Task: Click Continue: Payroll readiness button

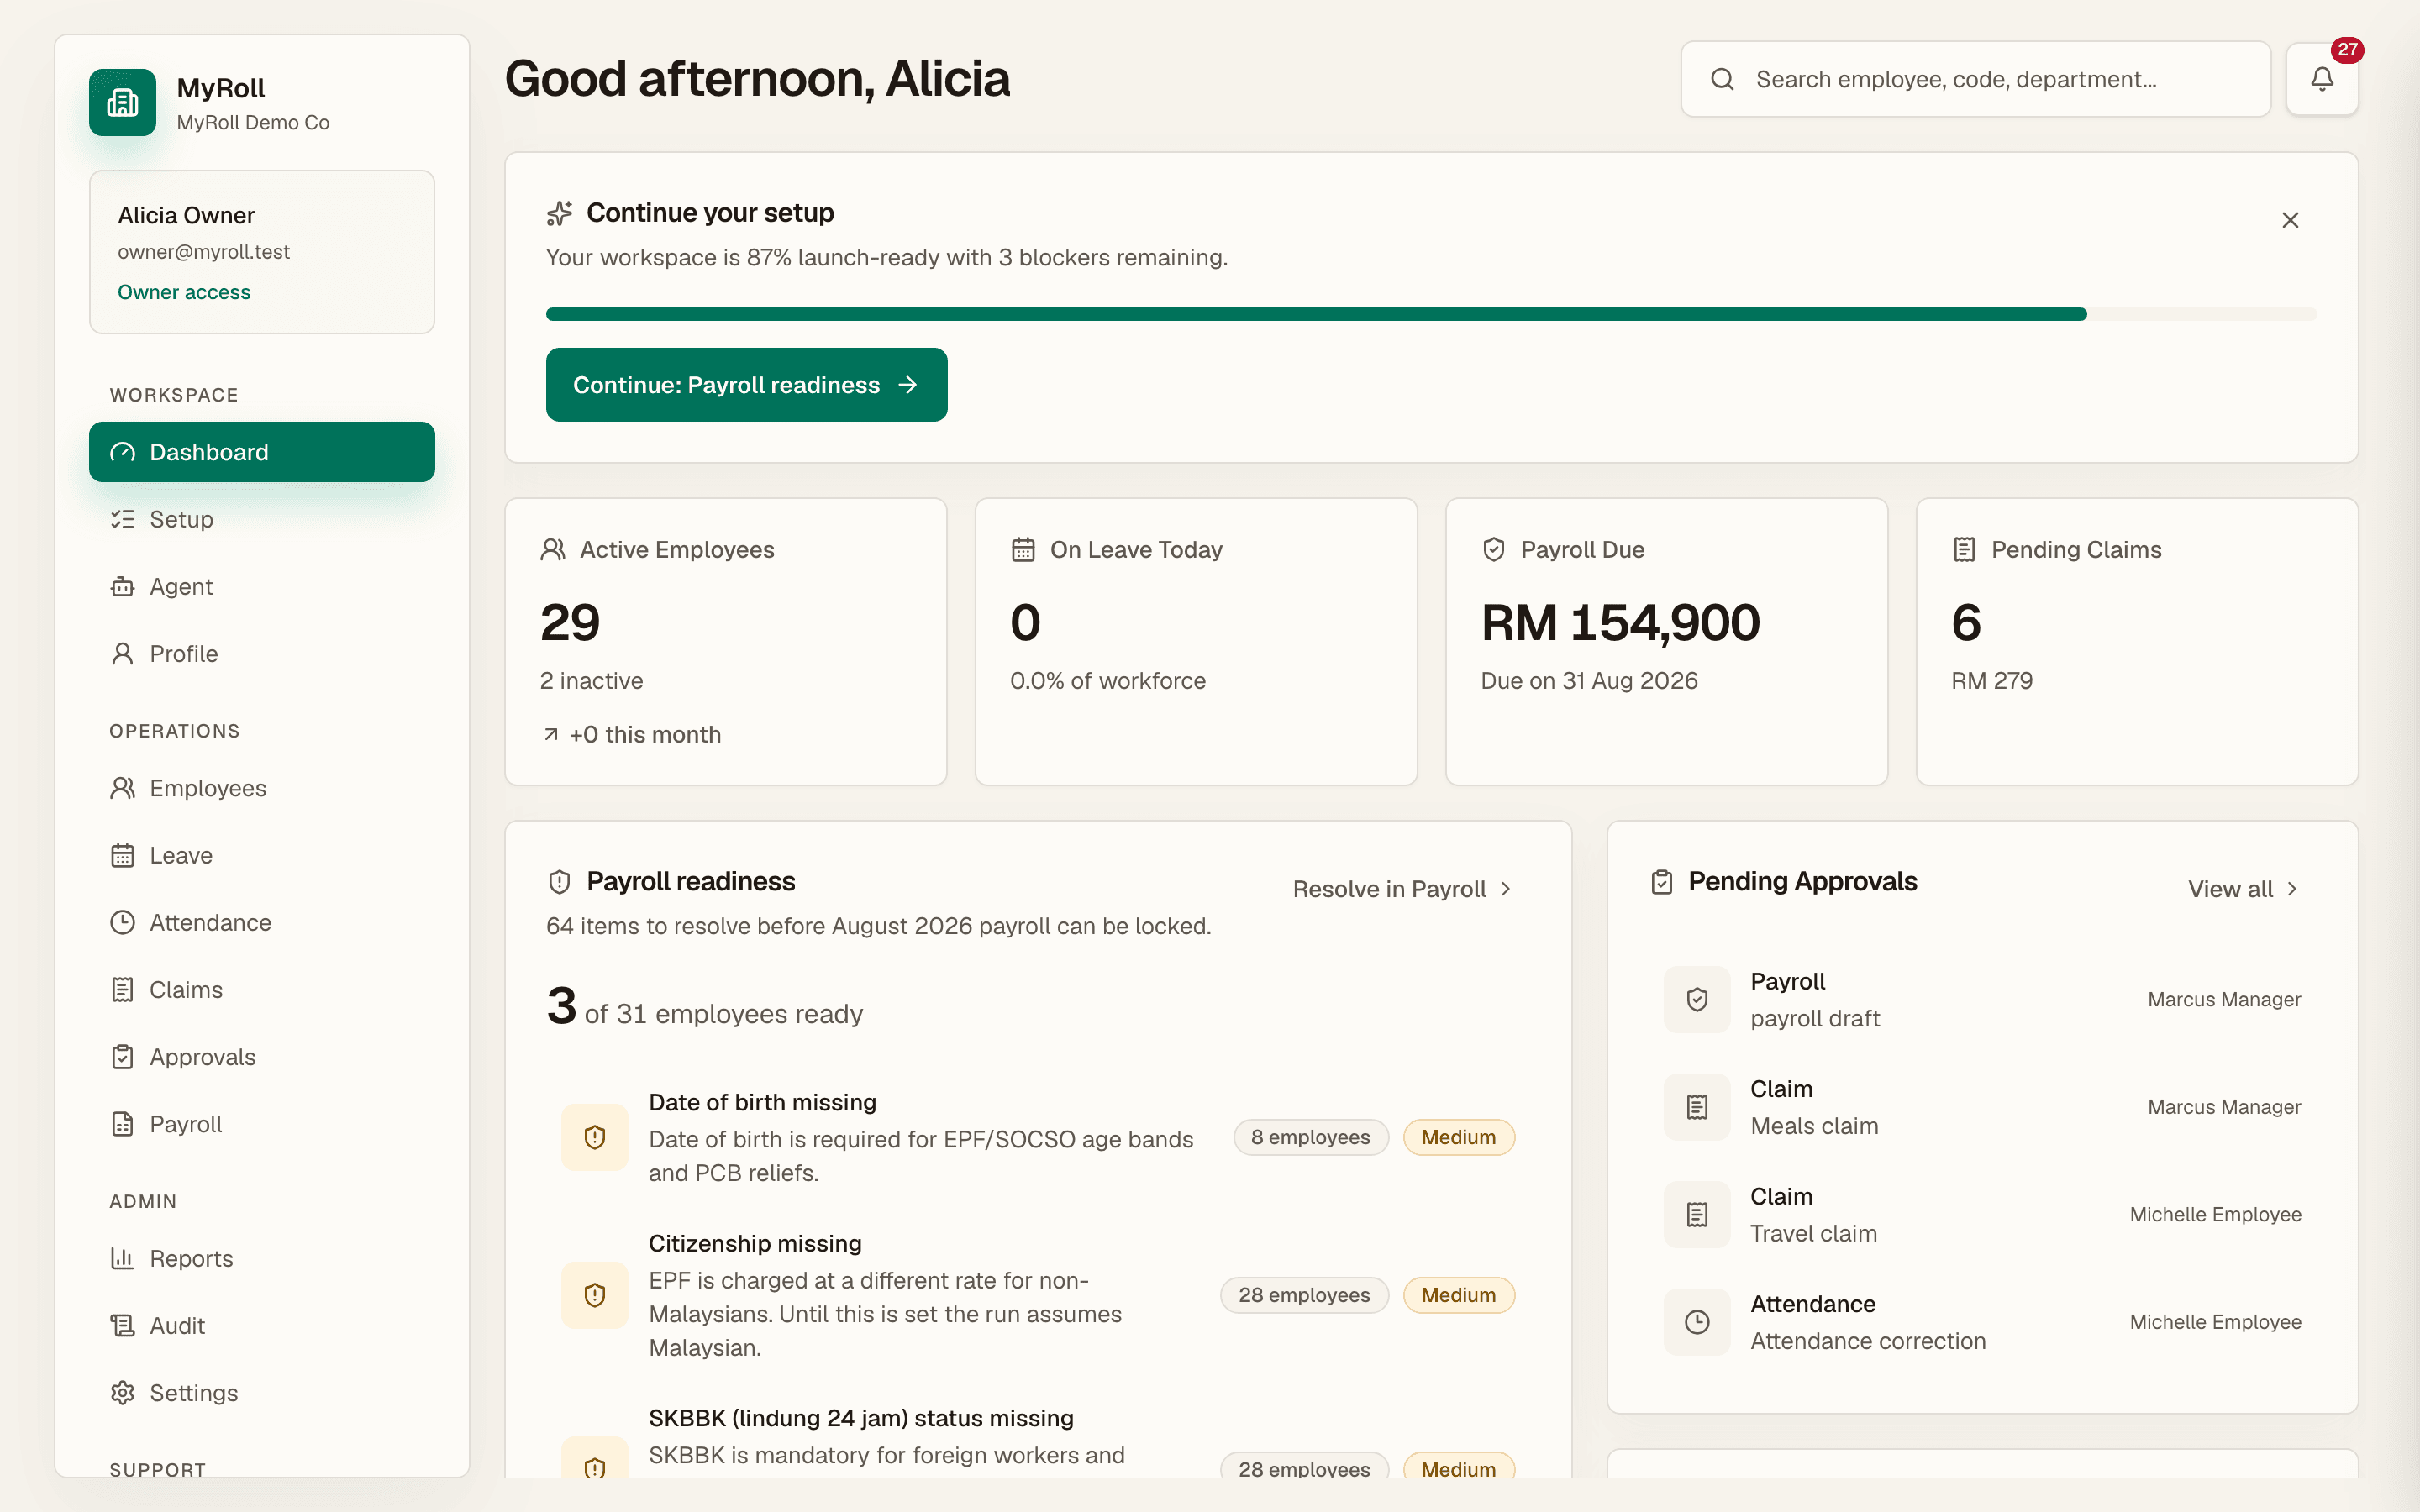Action: pyautogui.click(x=746, y=385)
